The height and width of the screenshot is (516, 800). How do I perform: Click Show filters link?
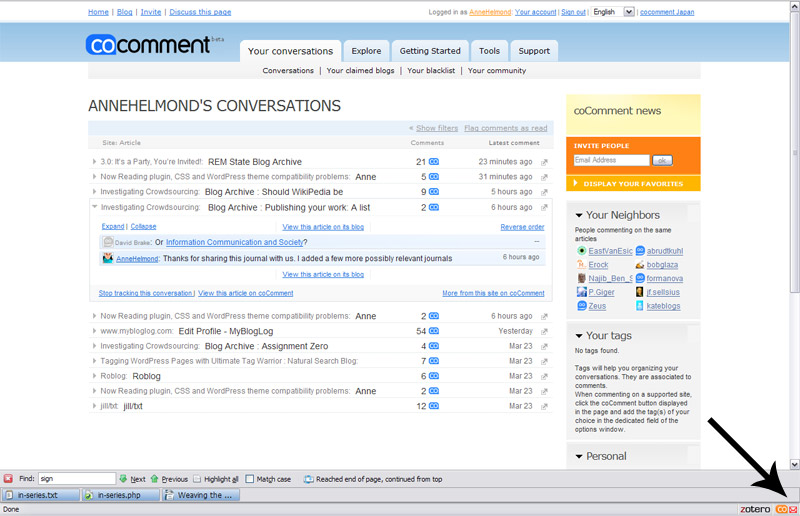tap(437, 128)
